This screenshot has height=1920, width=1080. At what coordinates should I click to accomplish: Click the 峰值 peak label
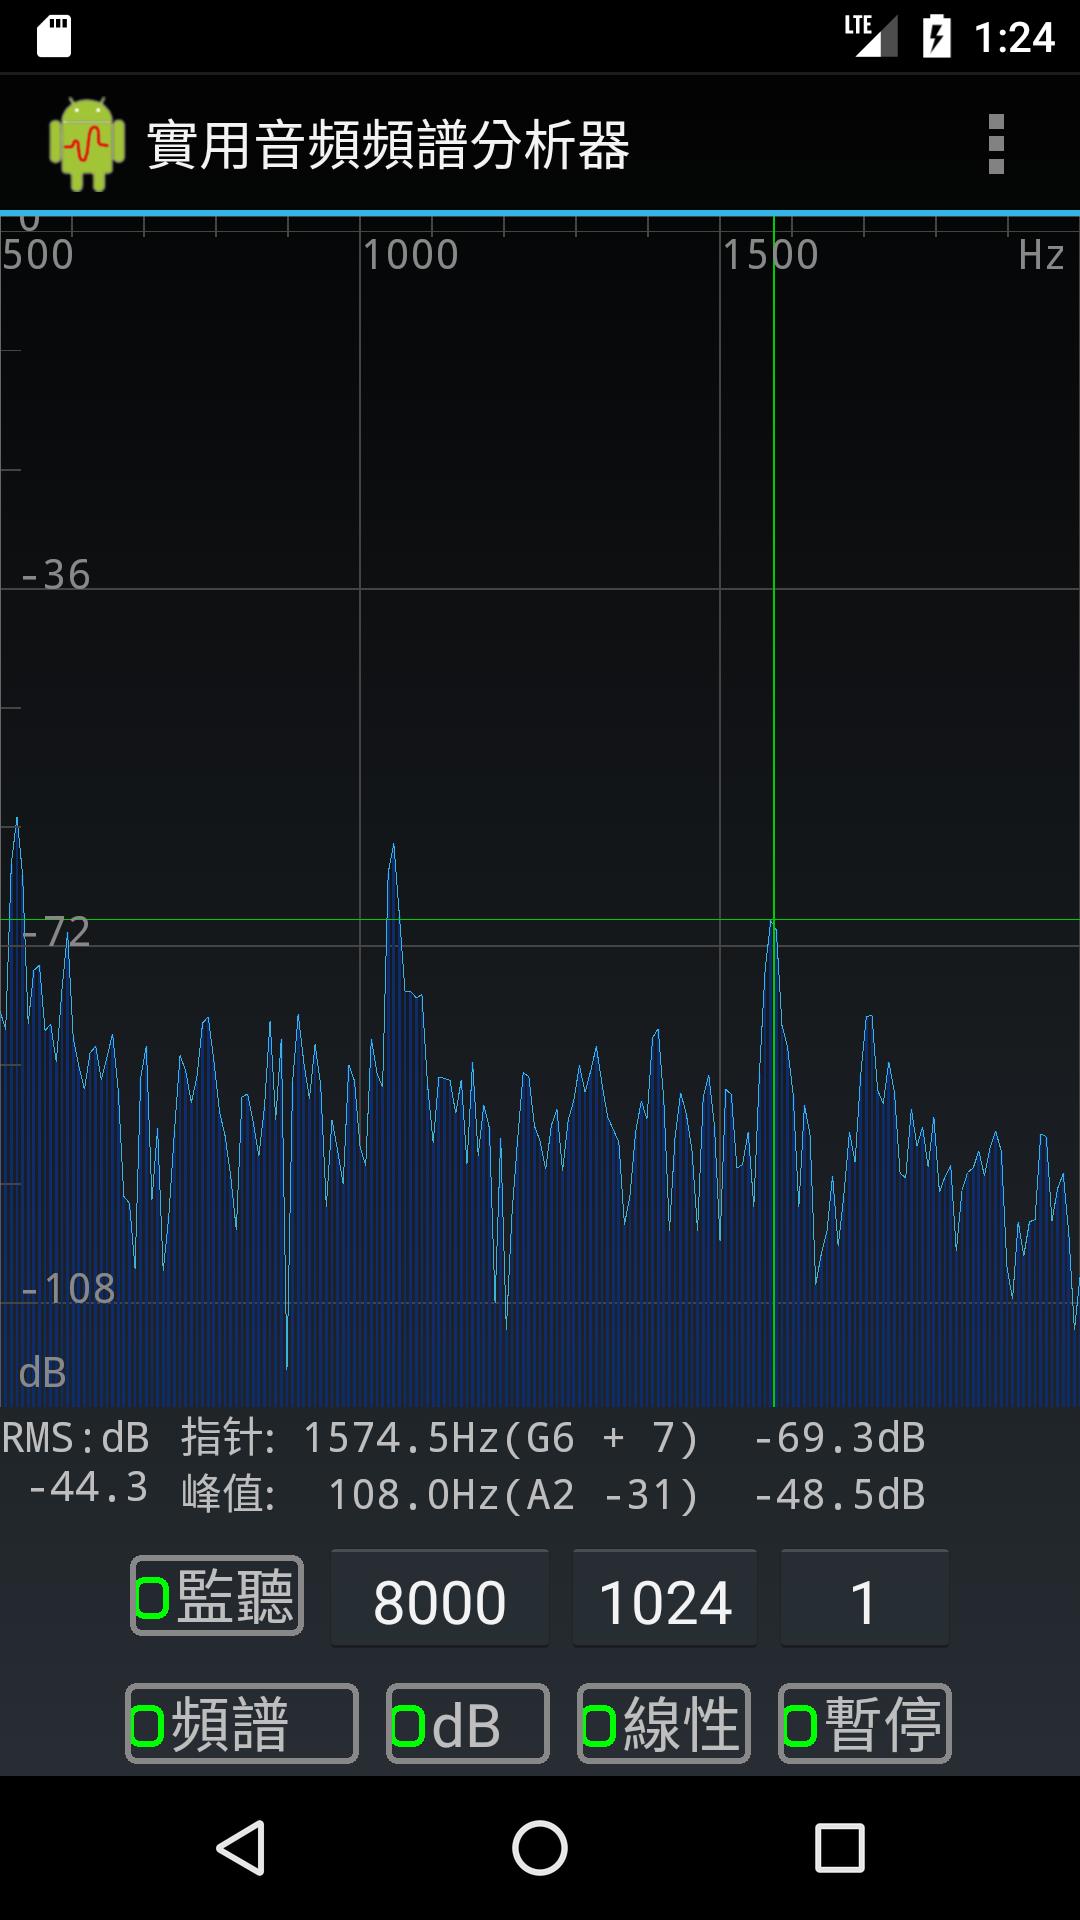228,1495
